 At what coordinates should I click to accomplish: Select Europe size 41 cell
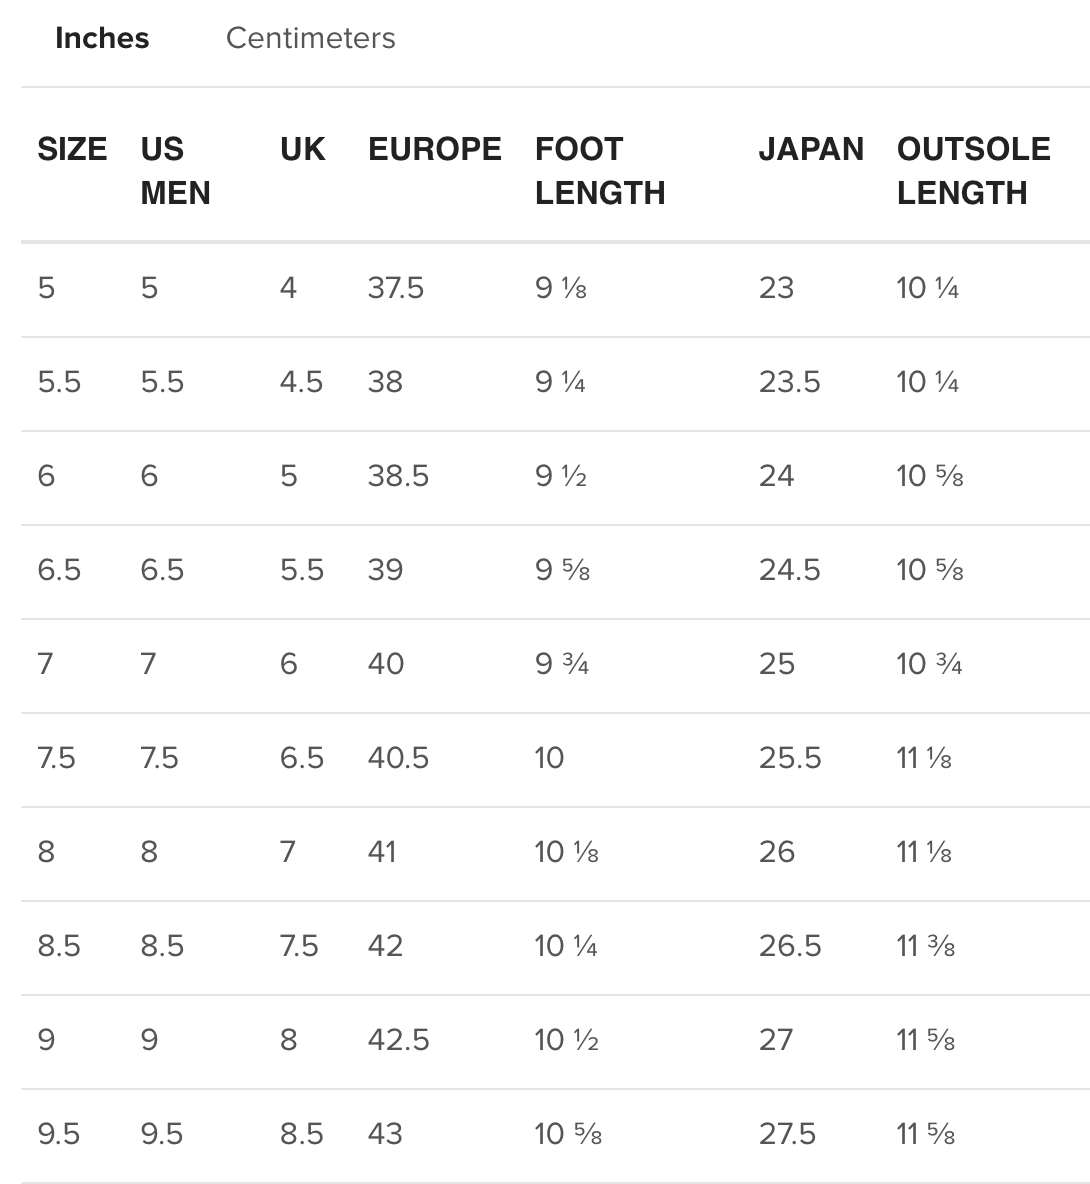coord(382,852)
